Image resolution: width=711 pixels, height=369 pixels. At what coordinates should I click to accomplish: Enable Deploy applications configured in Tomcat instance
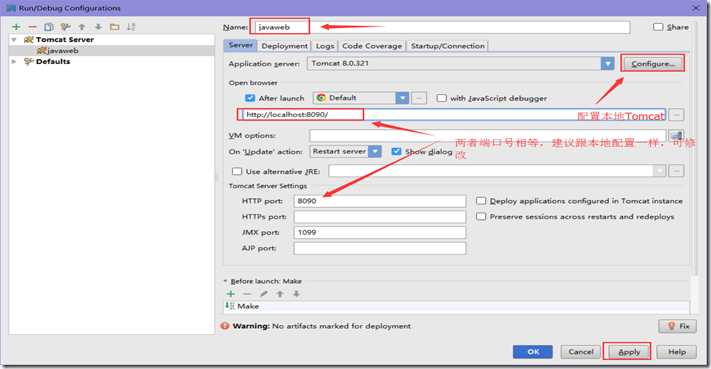click(481, 200)
